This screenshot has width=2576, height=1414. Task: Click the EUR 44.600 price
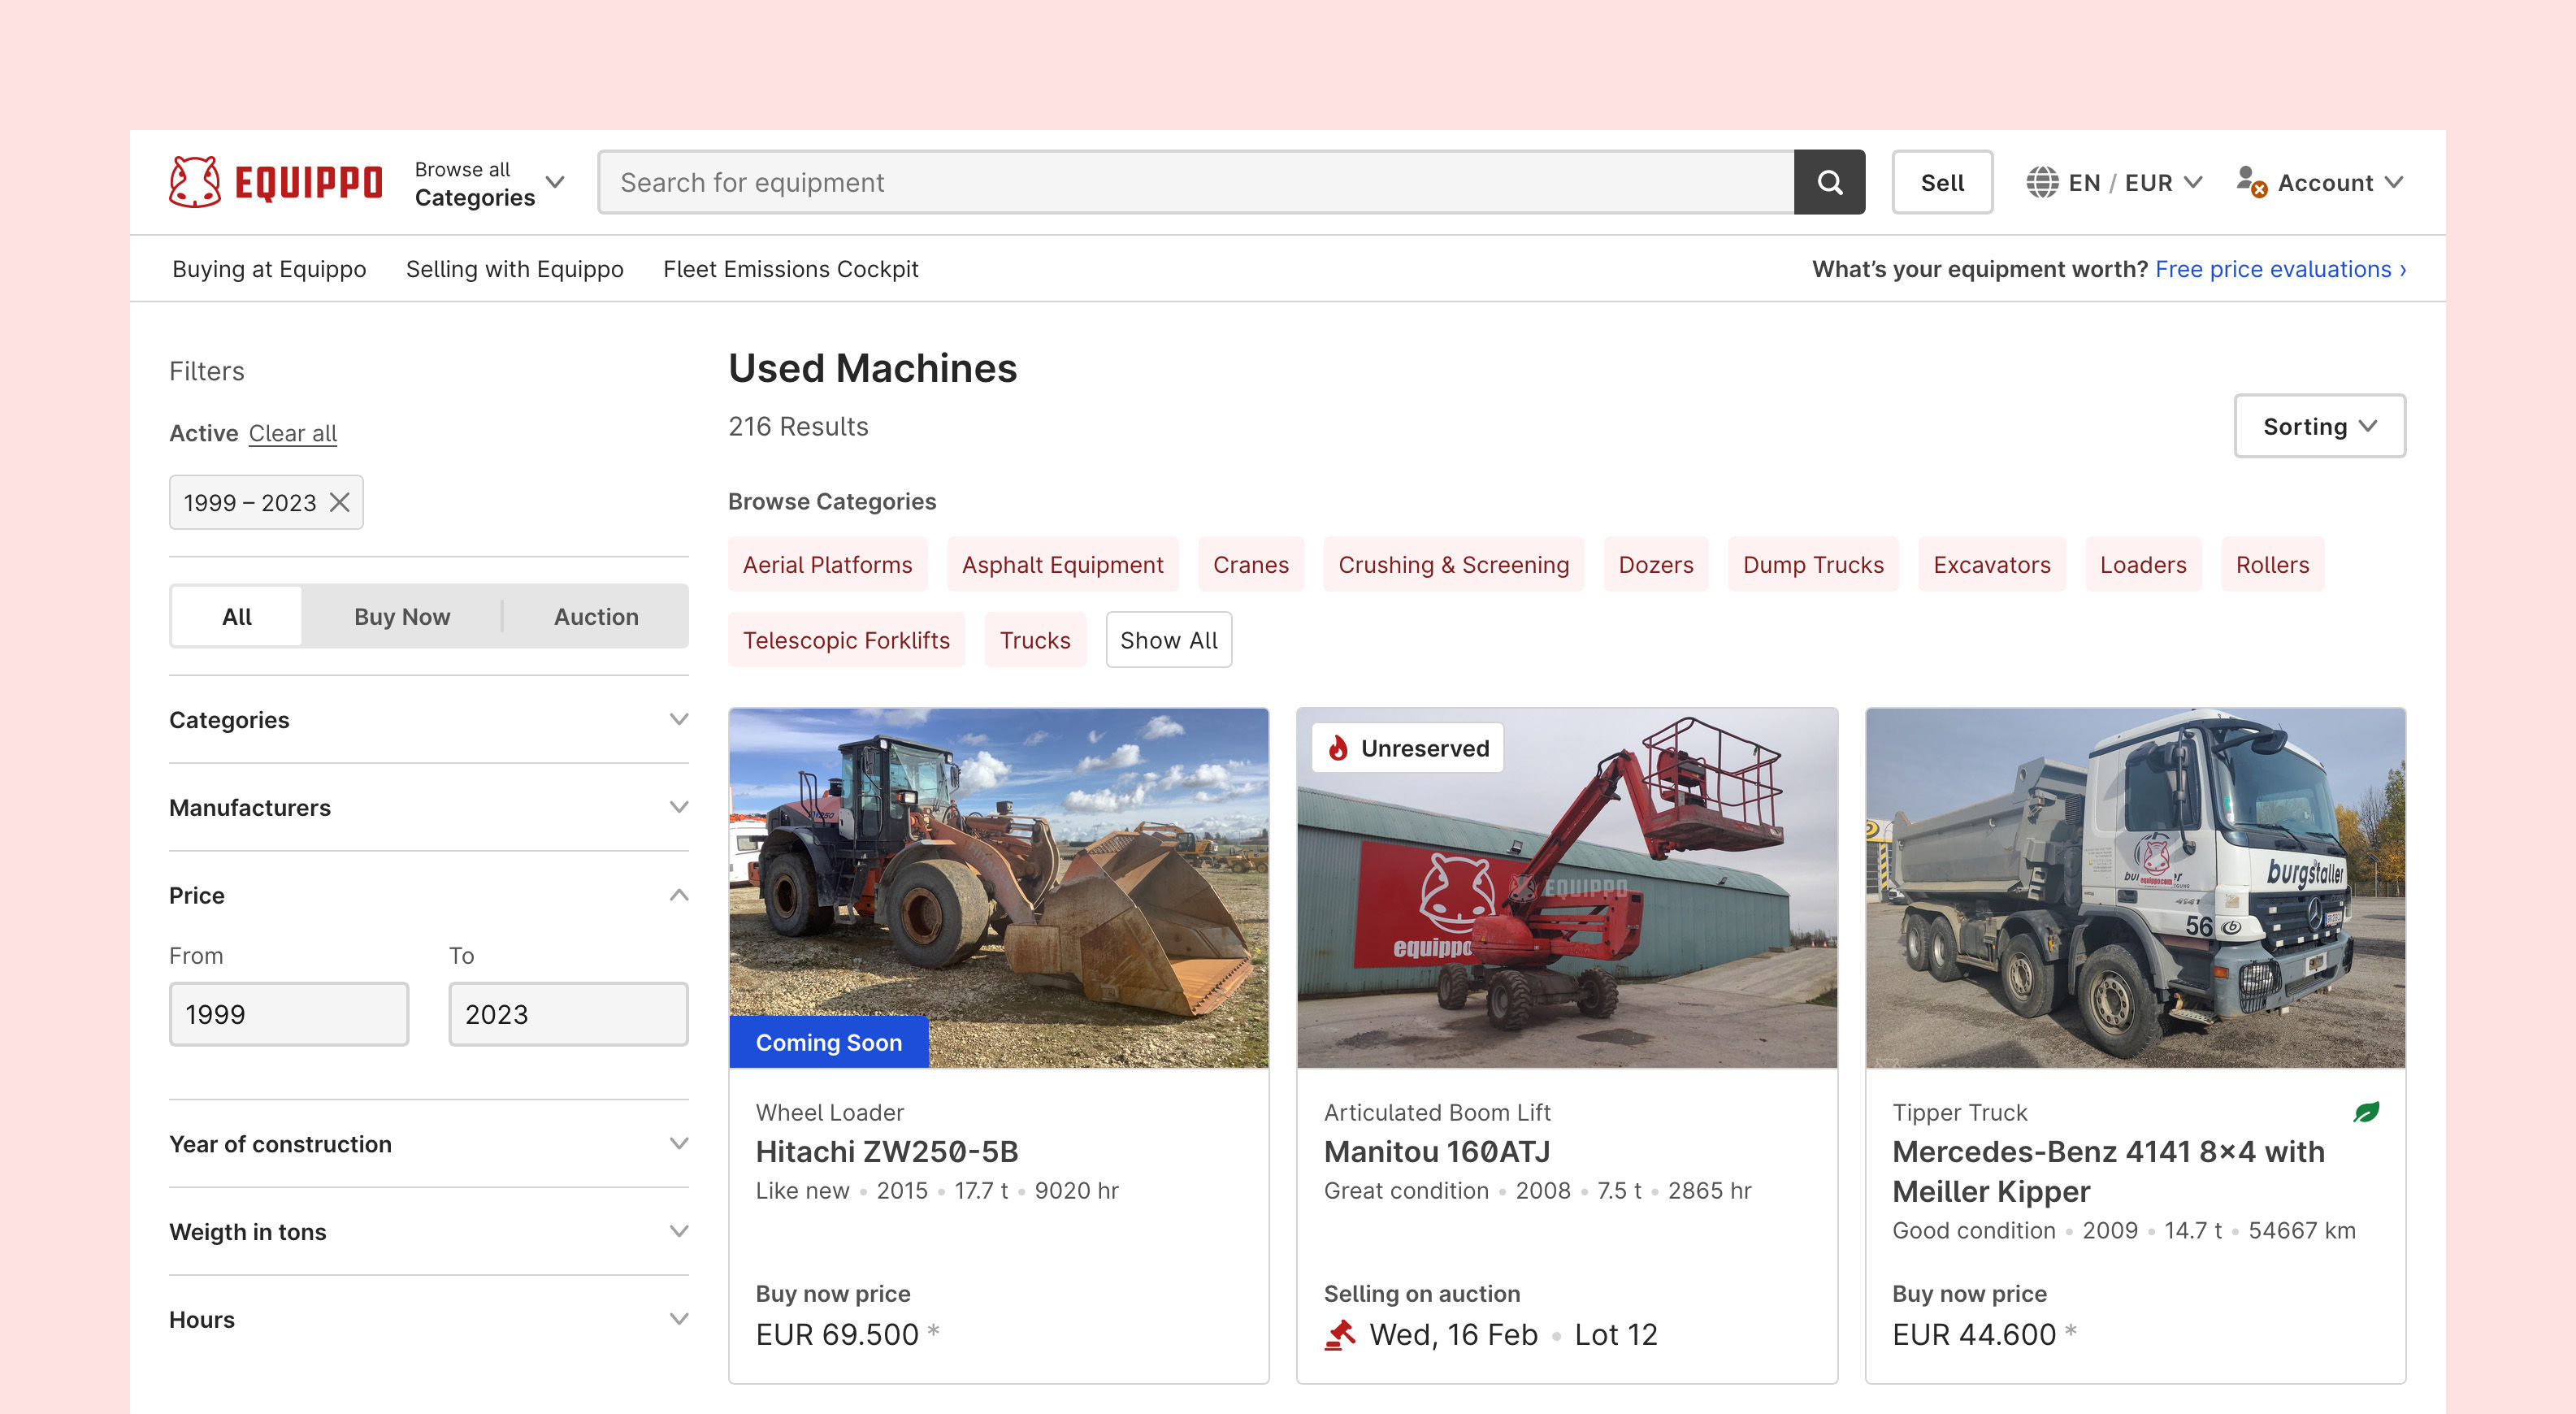(1974, 1335)
